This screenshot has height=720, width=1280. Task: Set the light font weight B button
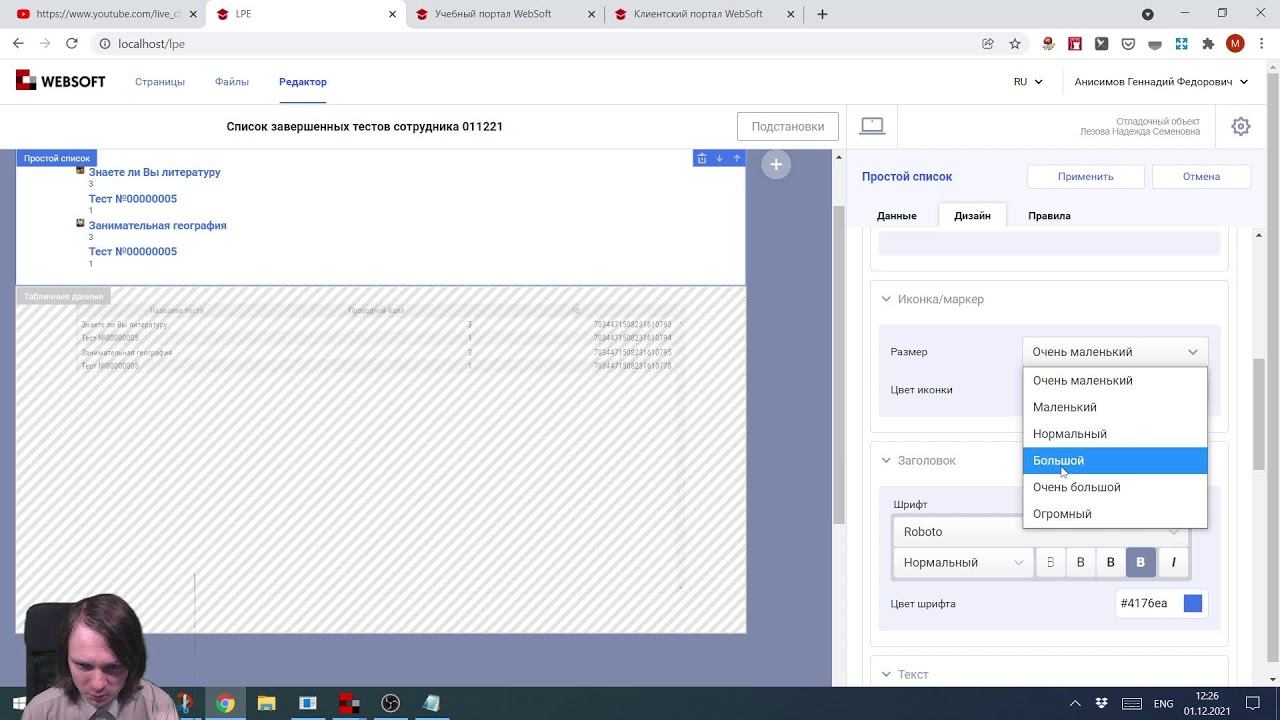1080,562
